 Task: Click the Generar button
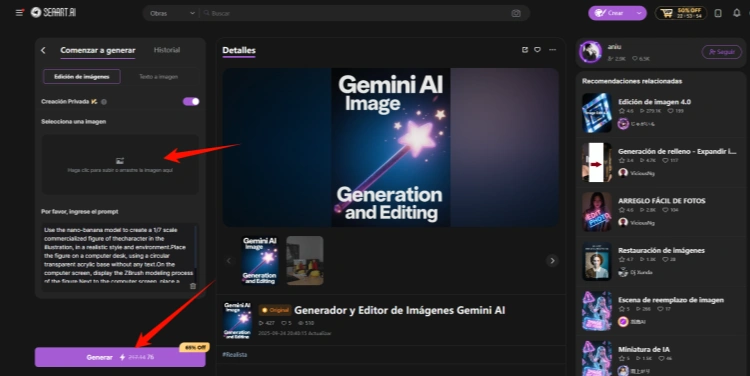(x=120, y=357)
